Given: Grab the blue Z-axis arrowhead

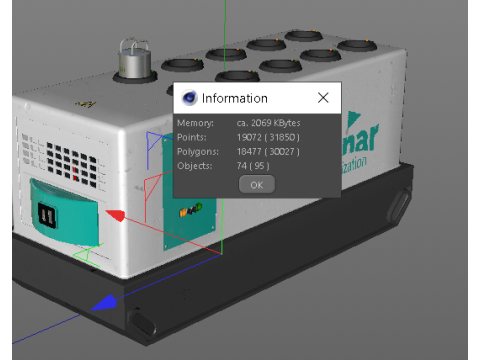Looking at the screenshot, I should pyautogui.click(x=104, y=303).
